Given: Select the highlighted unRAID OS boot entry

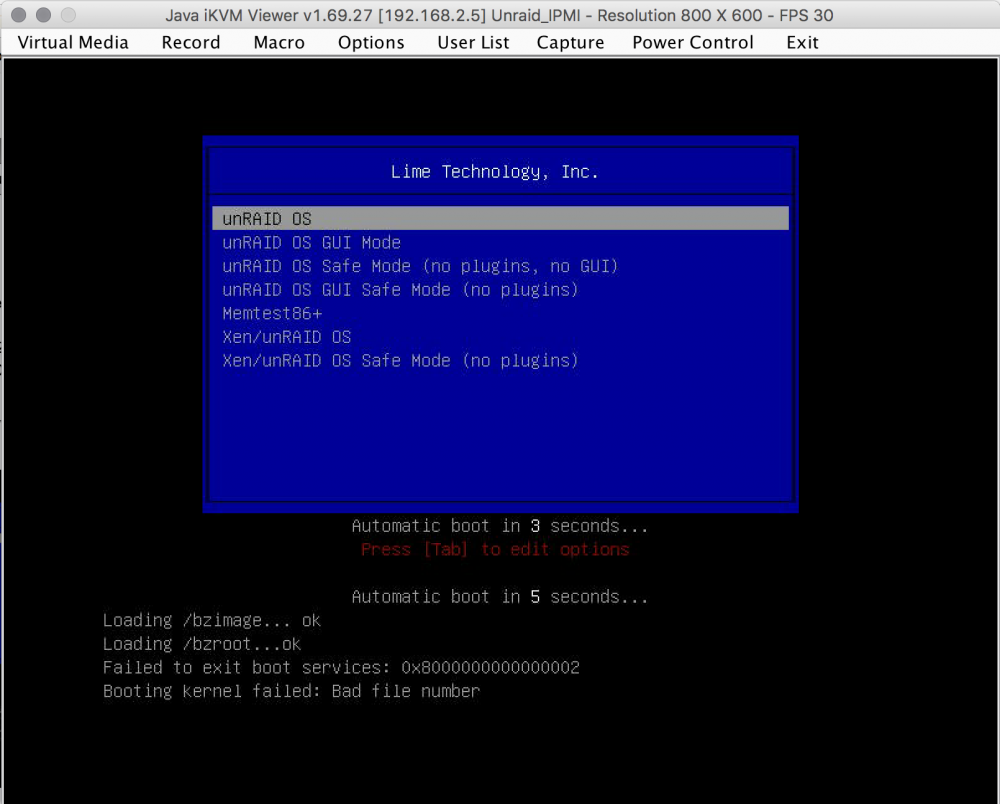Looking at the screenshot, I should point(501,218).
